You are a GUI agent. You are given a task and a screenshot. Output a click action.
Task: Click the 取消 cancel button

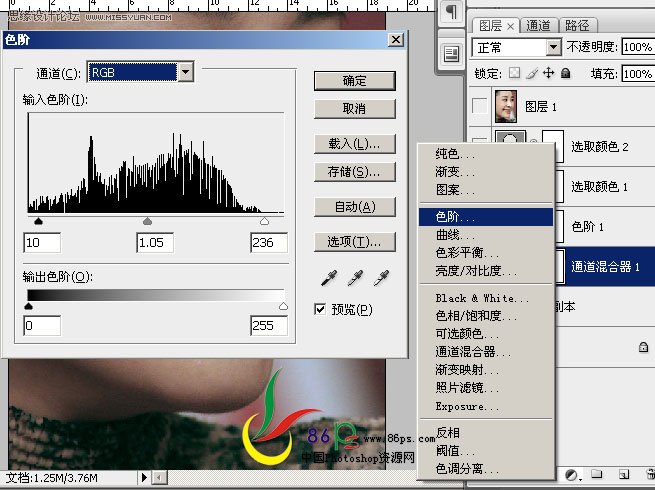click(x=355, y=109)
